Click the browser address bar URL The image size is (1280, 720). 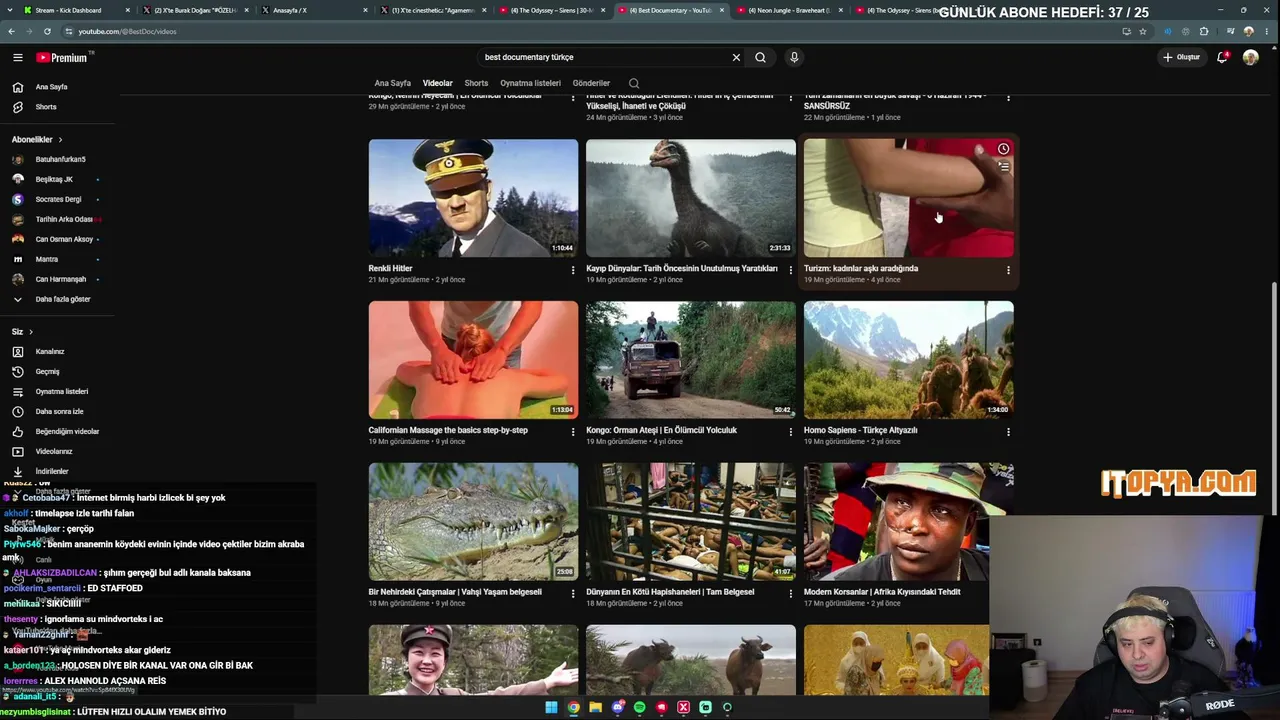click(127, 31)
